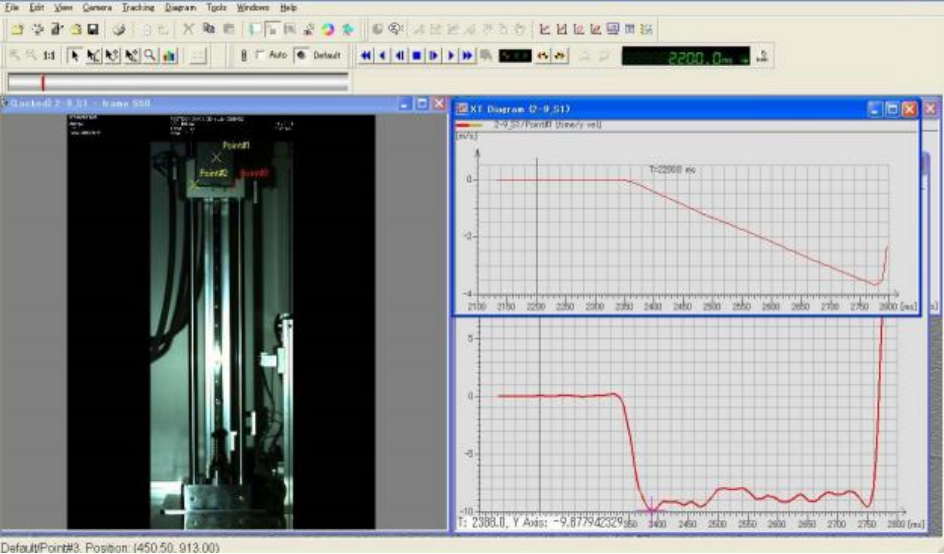Click the red marker on timeline slider

click(x=43, y=83)
